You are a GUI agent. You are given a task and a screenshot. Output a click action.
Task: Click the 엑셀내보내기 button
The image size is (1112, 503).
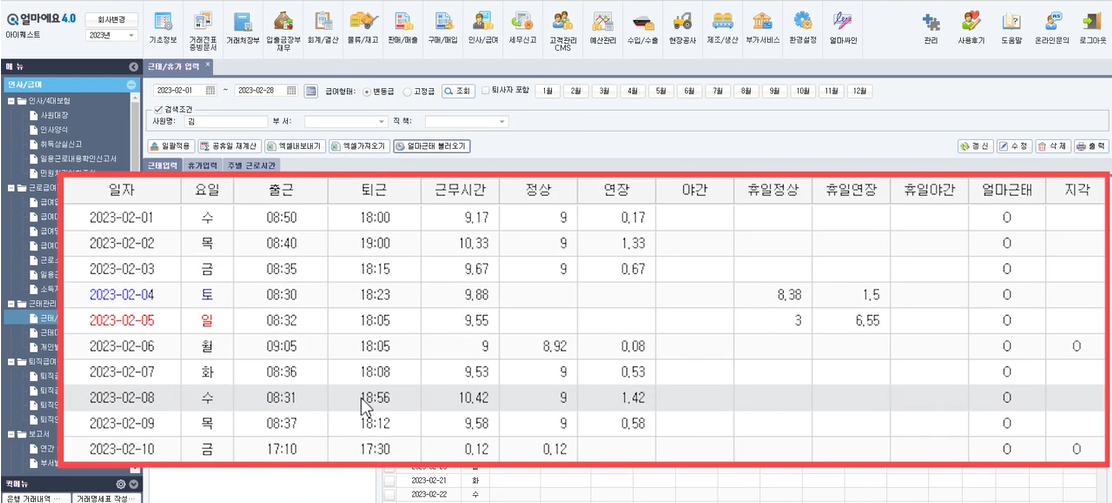coord(296,146)
